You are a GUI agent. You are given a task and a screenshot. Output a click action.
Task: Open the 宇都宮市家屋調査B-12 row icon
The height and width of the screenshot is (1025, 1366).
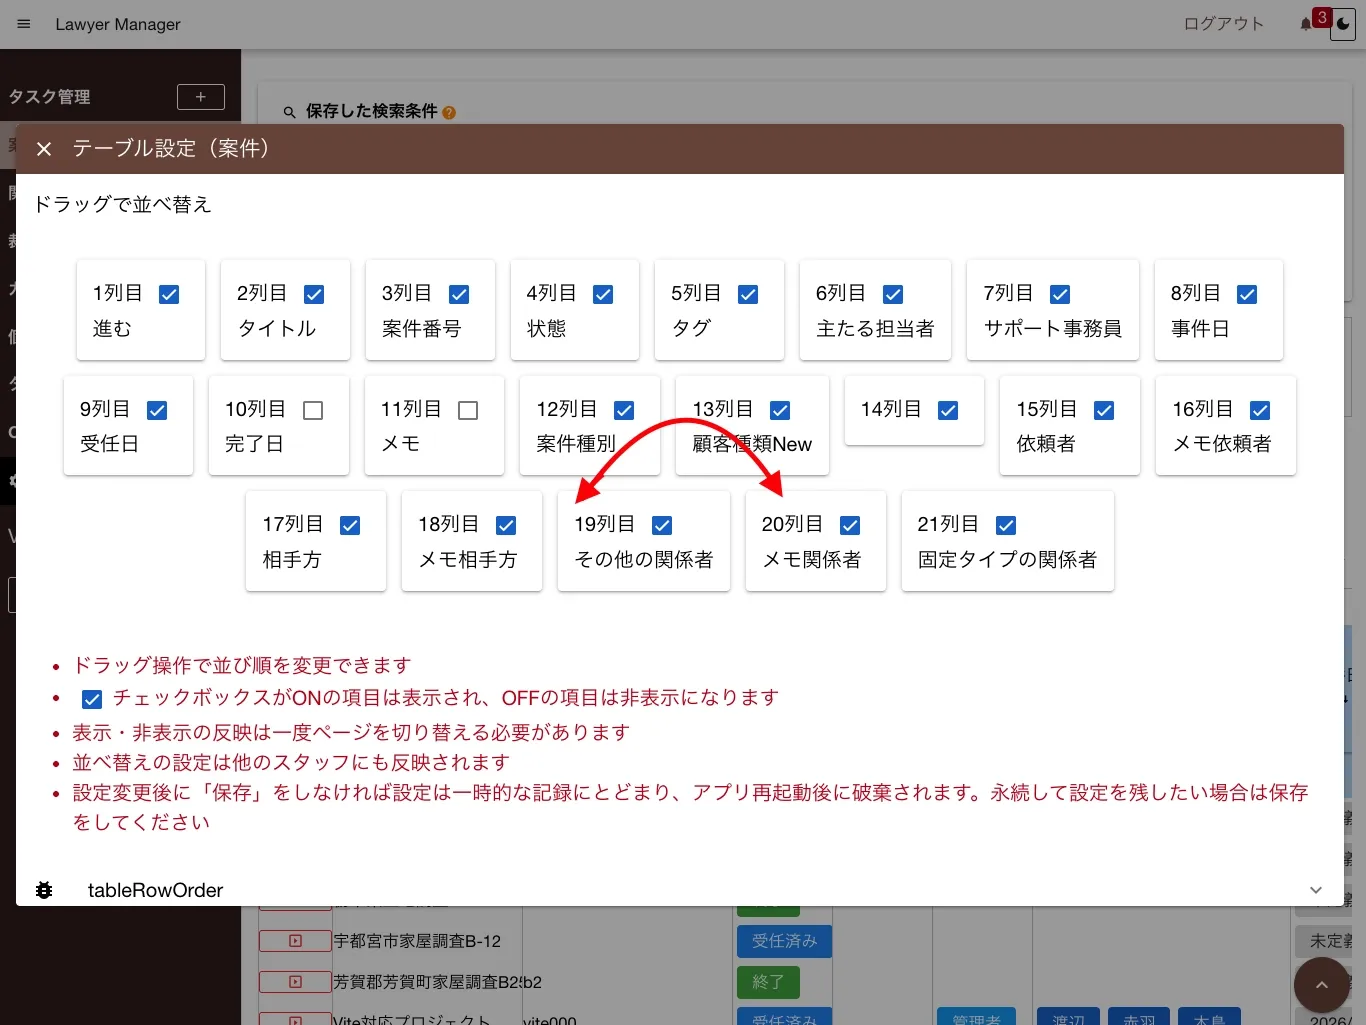coord(295,941)
